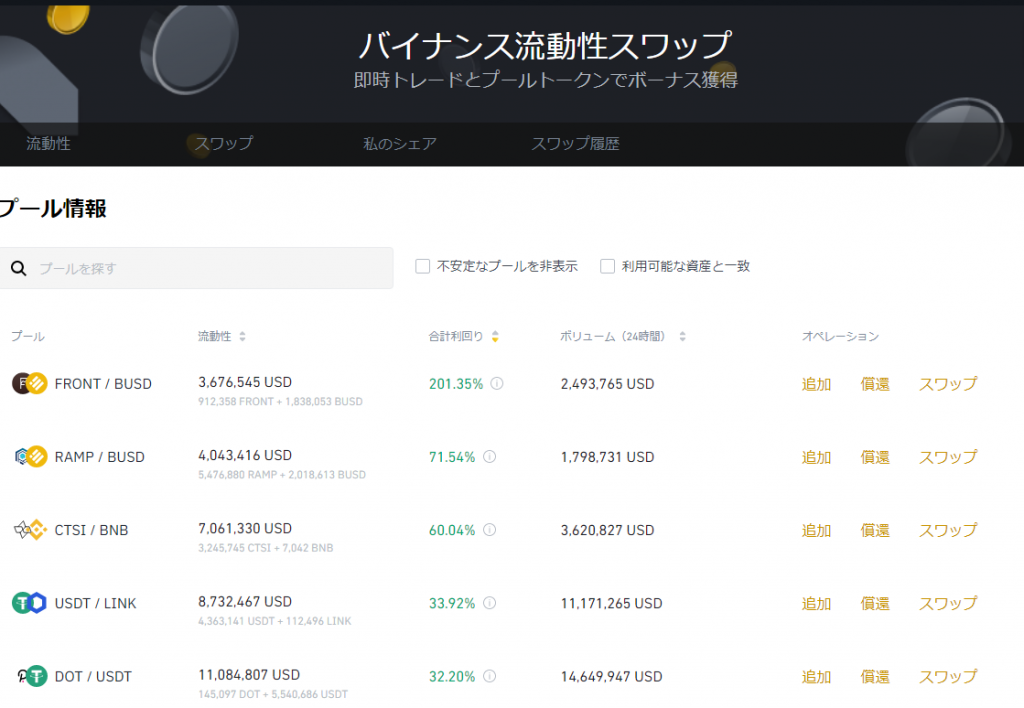Image resolution: width=1024 pixels, height=708 pixels.
Task: Focus the プールを探す search field
Action: 196,268
